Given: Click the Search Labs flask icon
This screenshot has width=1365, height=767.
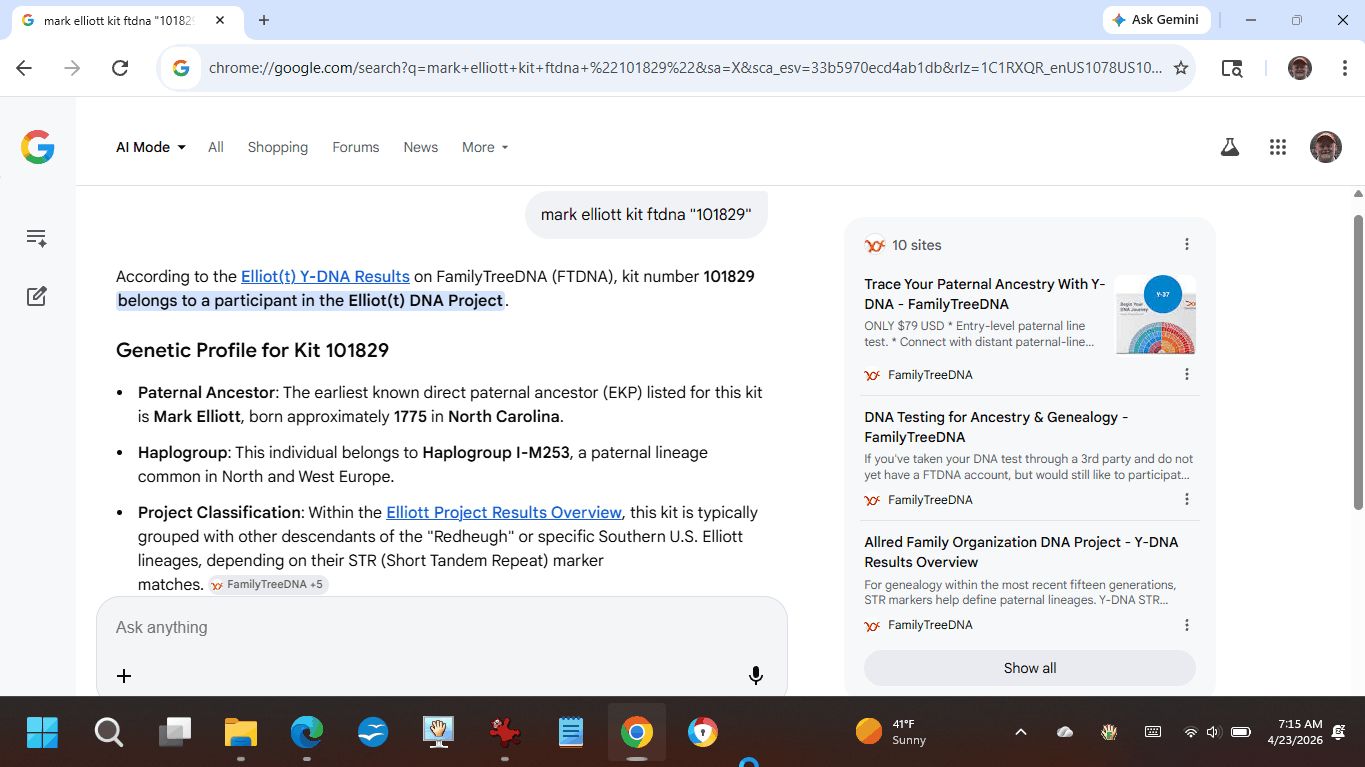Looking at the screenshot, I should 1230,147.
